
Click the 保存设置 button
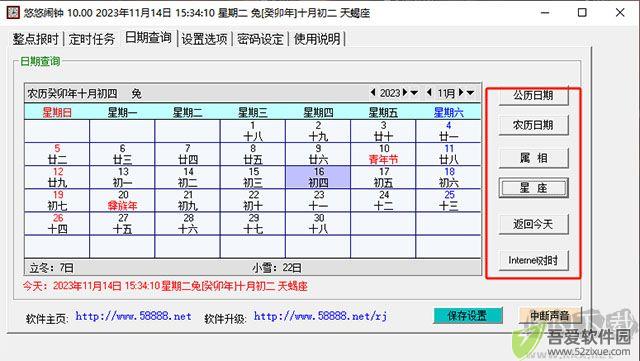pyautogui.click(x=468, y=315)
